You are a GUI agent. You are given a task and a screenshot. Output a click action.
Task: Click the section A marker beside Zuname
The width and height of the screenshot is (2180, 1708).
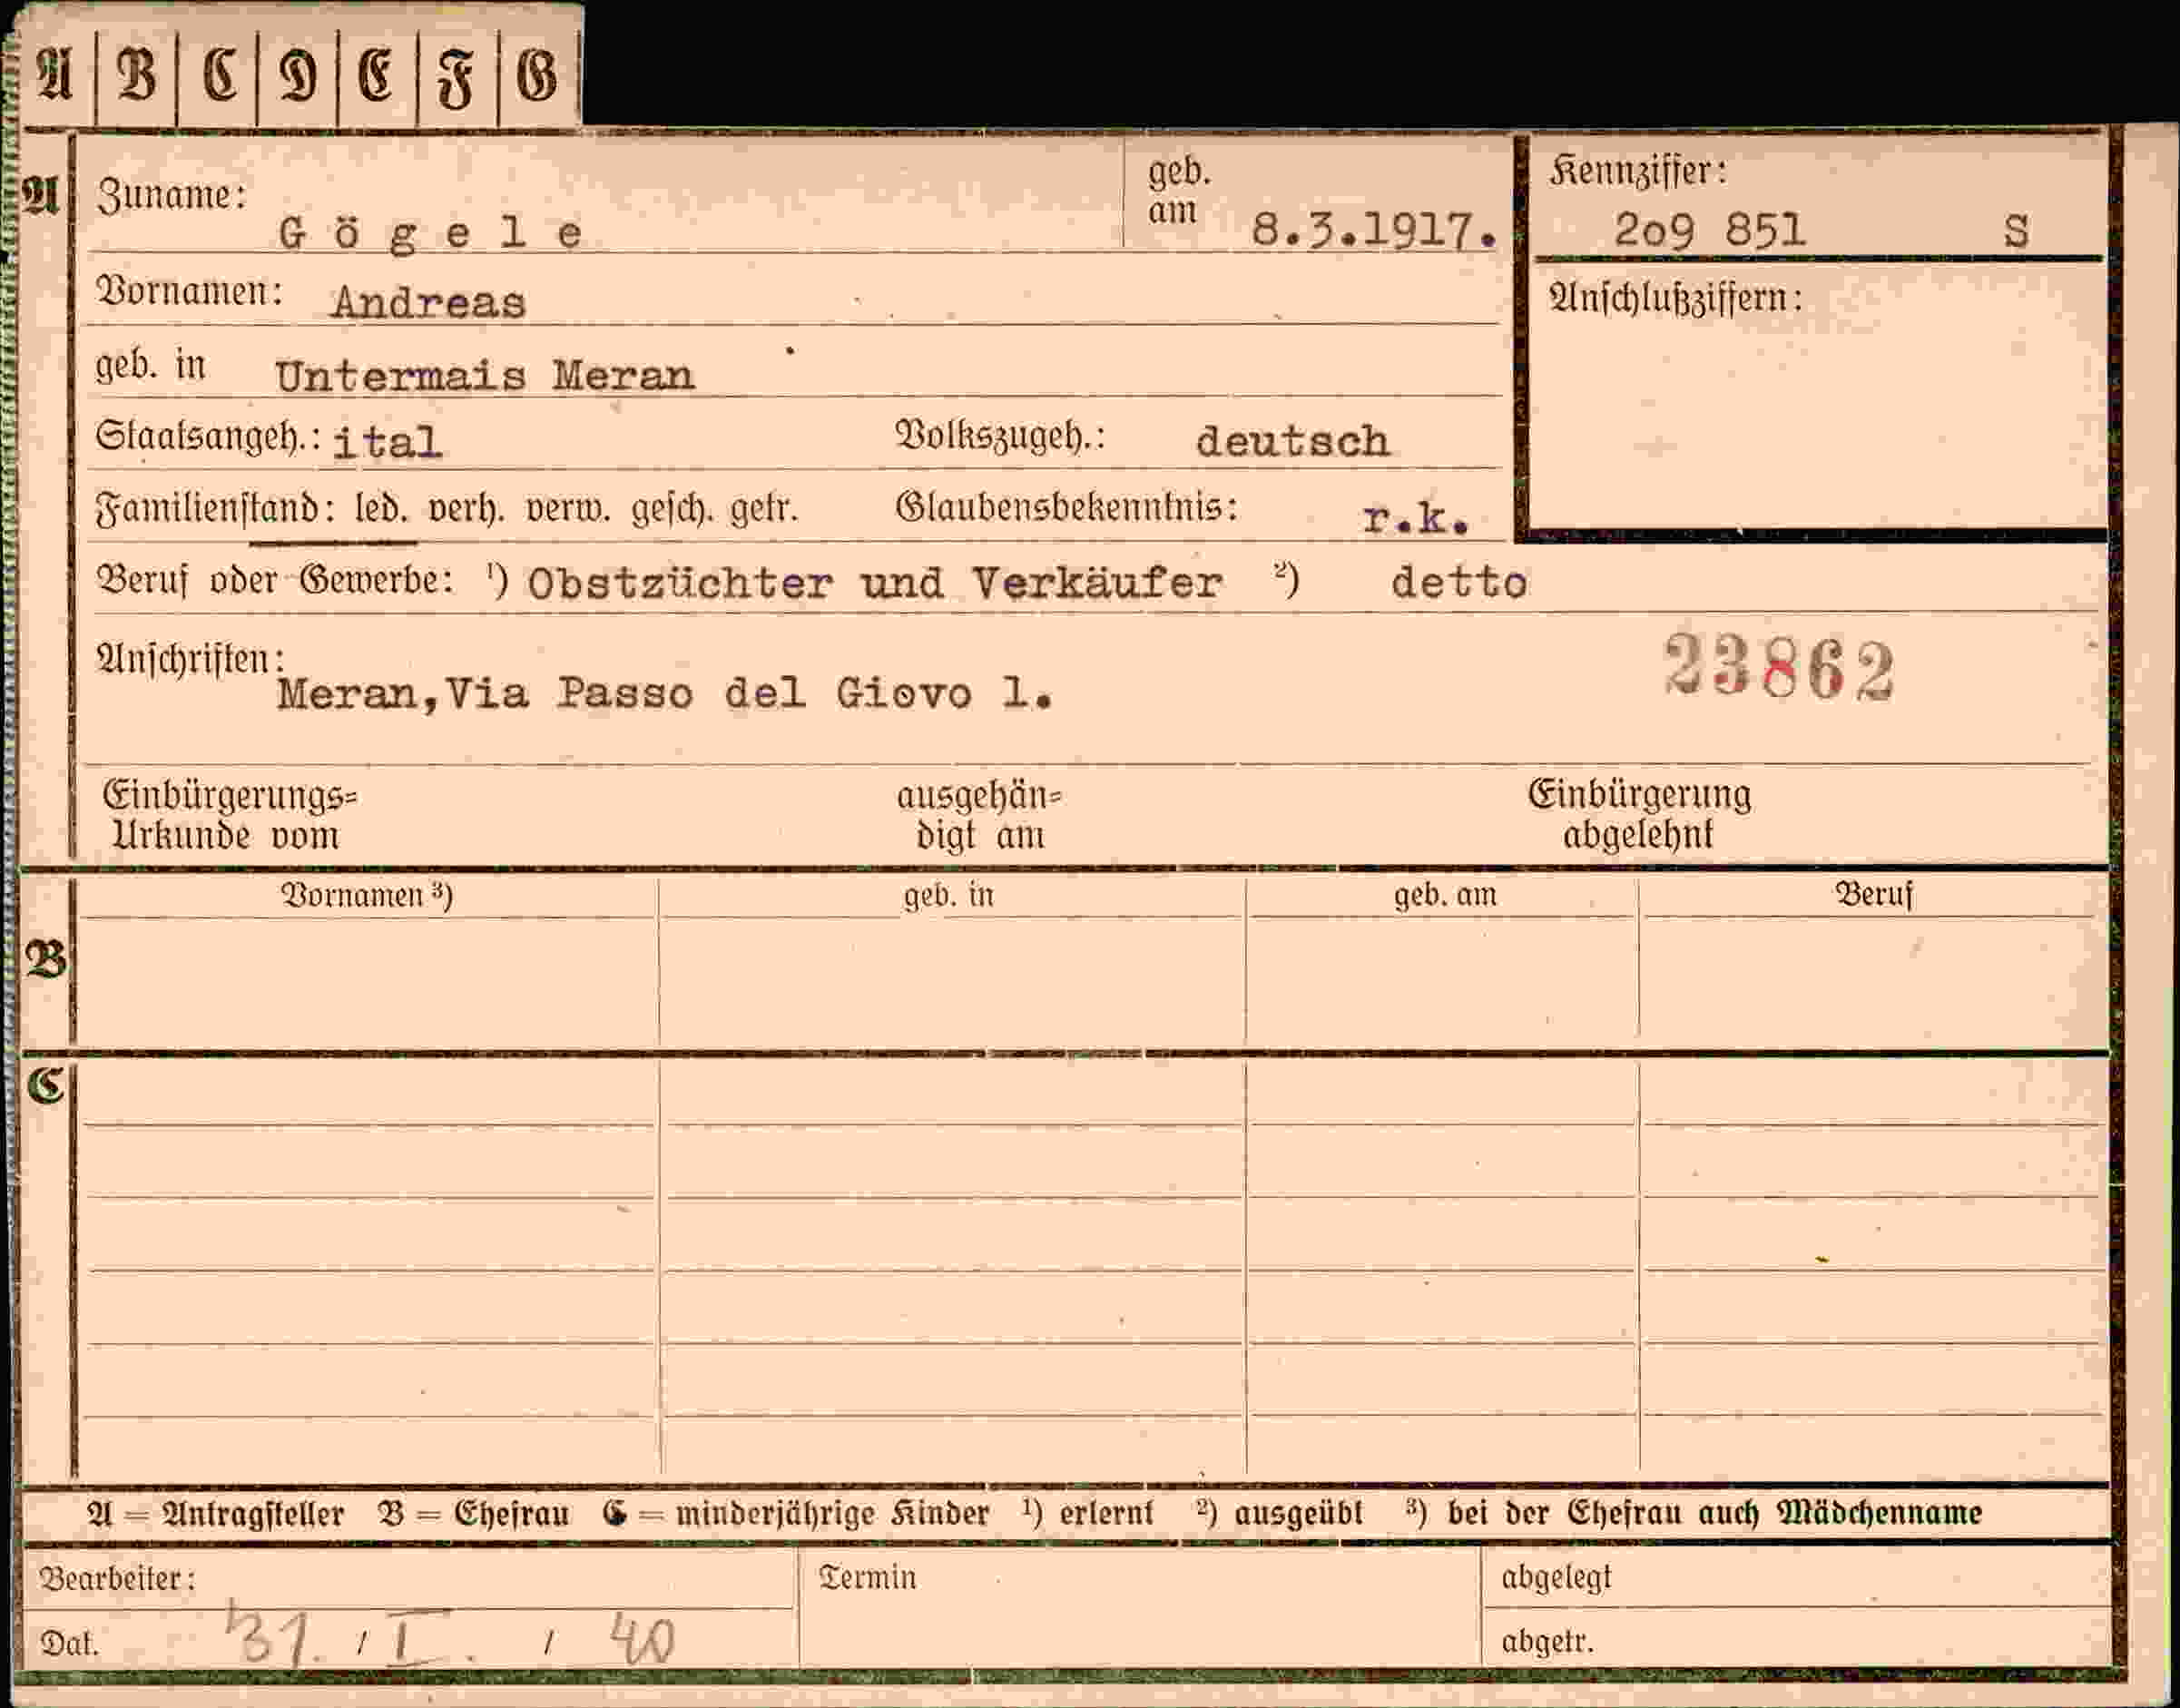(41, 194)
